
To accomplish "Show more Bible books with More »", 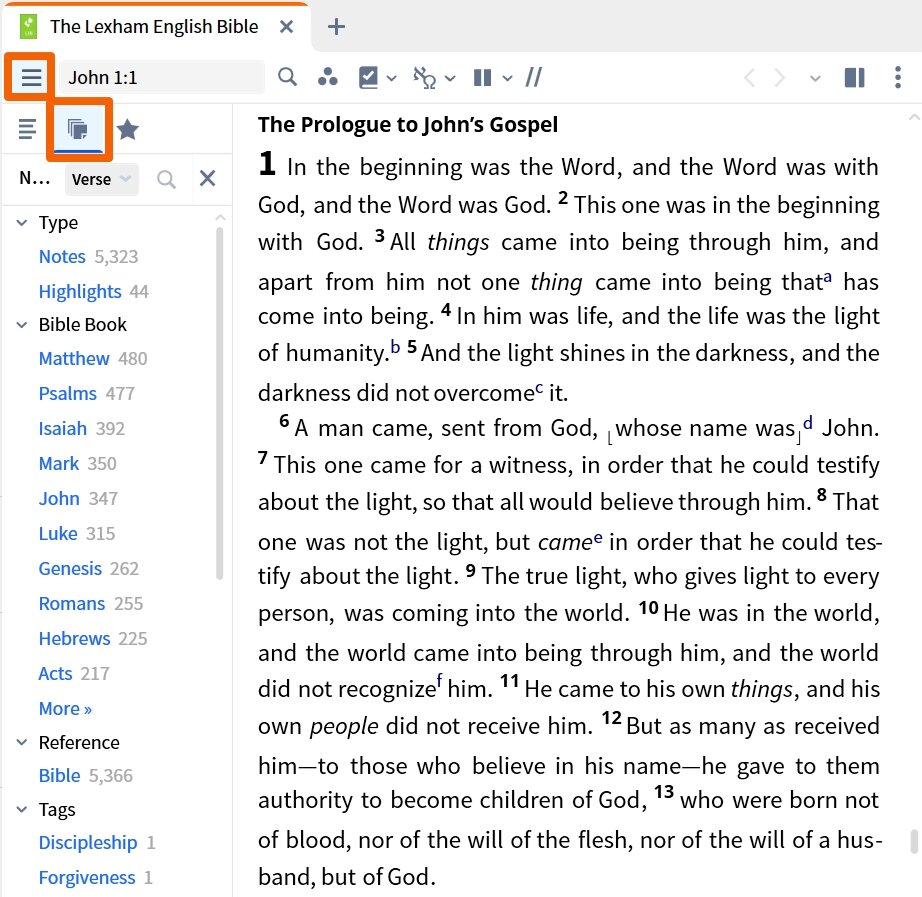I will 65,708.
